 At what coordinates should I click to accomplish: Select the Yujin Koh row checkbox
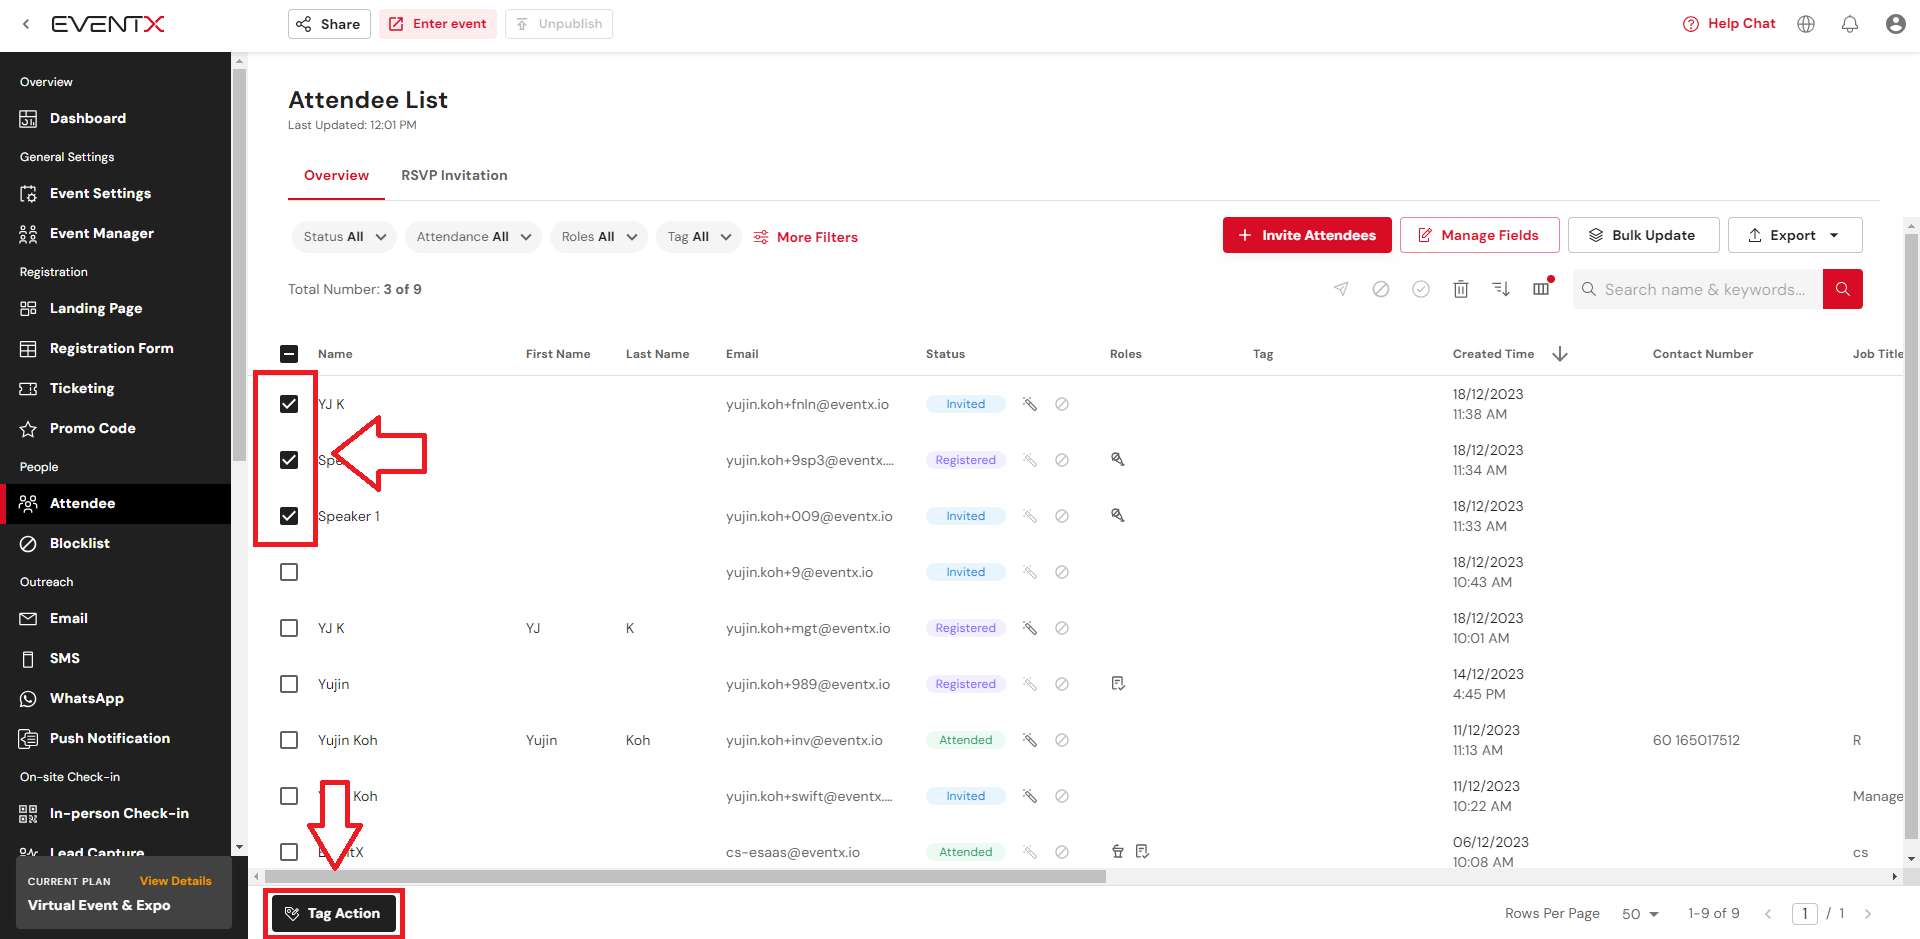coord(289,740)
